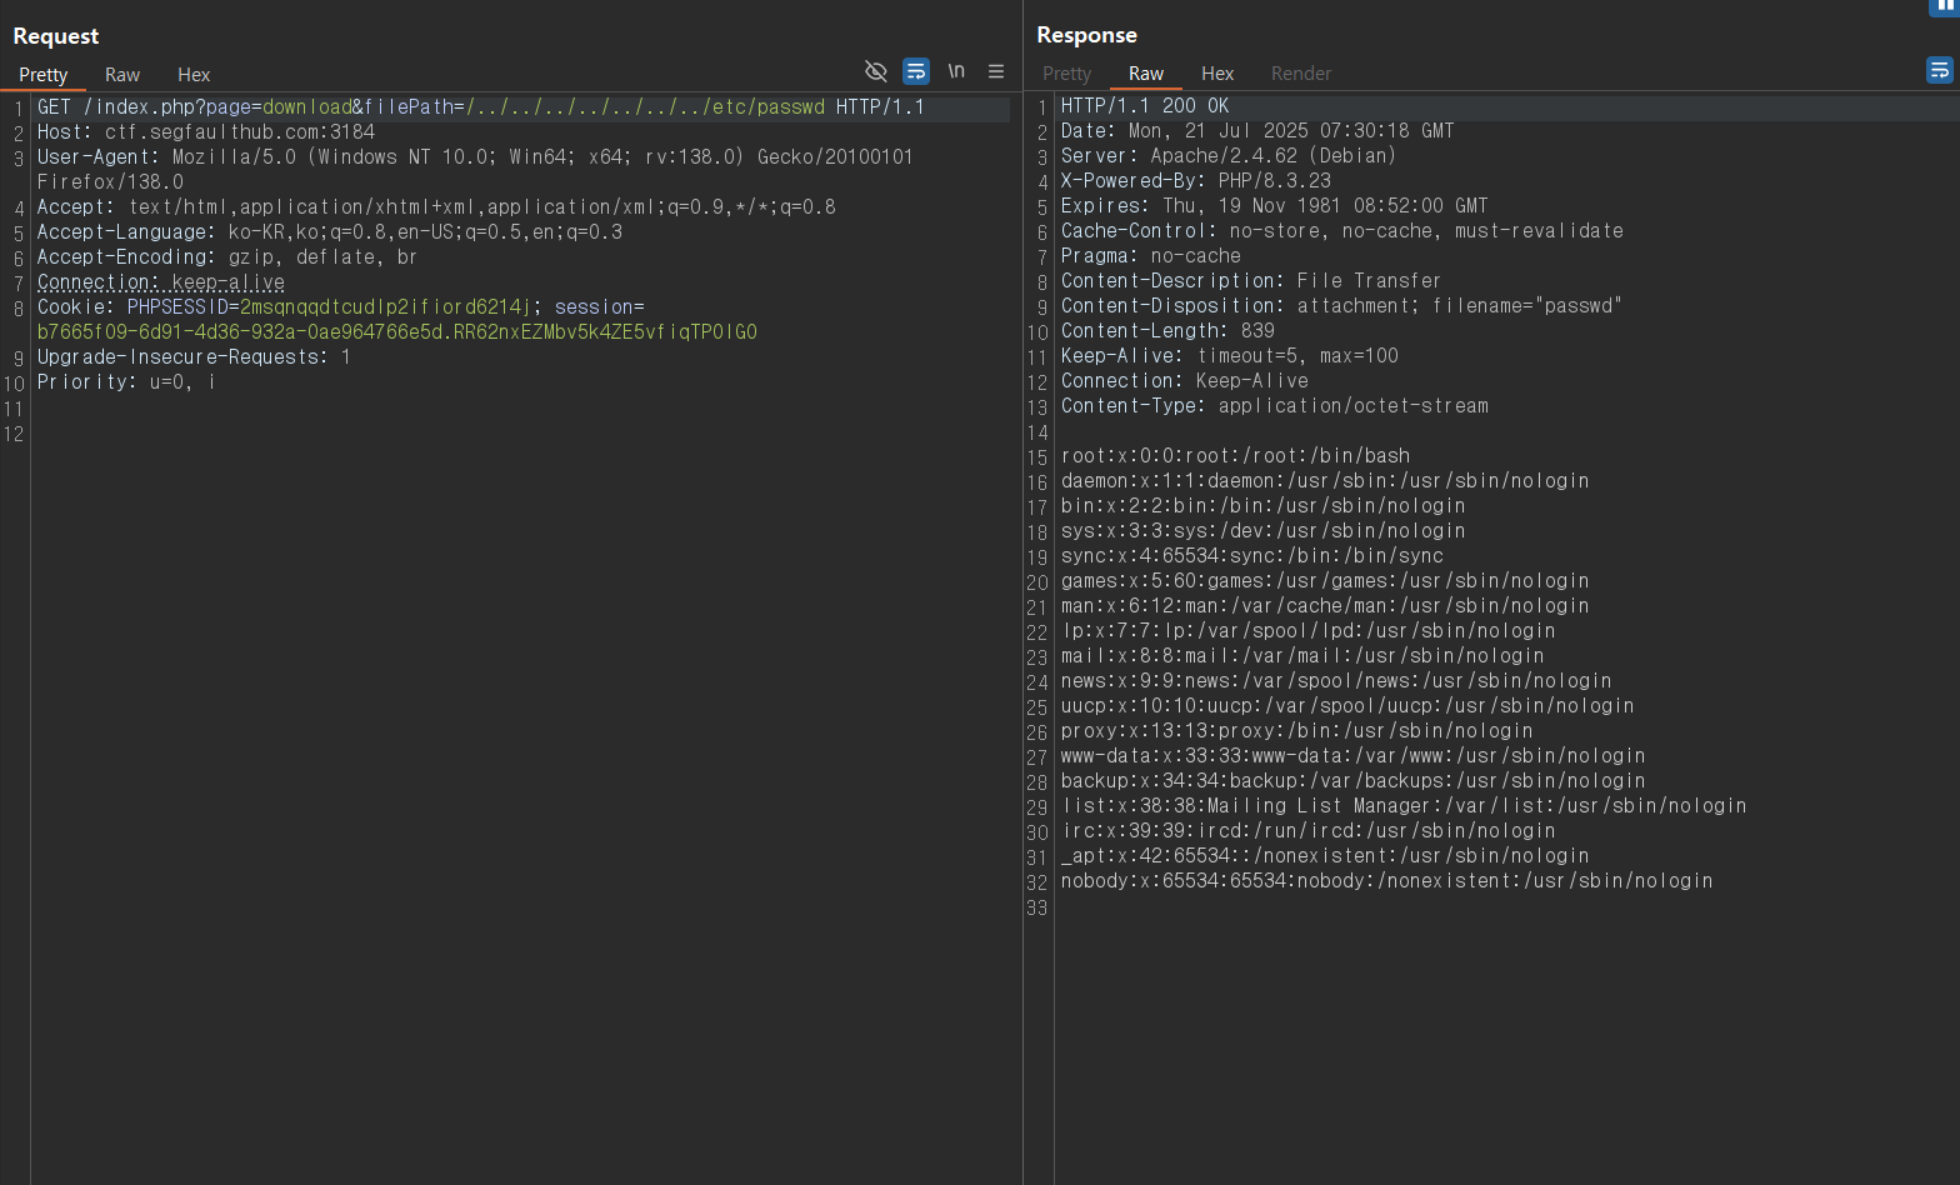Image resolution: width=1960 pixels, height=1185 pixels.
Task: Toggle line wrap icon in Response panel
Action: (1939, 70)
